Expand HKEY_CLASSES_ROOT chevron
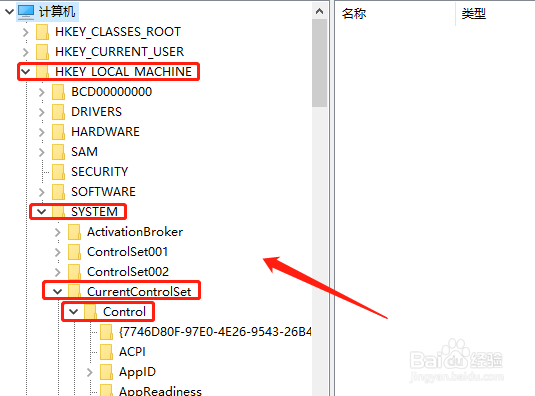Screen dimensions: 535x396 tap(25, 32)
